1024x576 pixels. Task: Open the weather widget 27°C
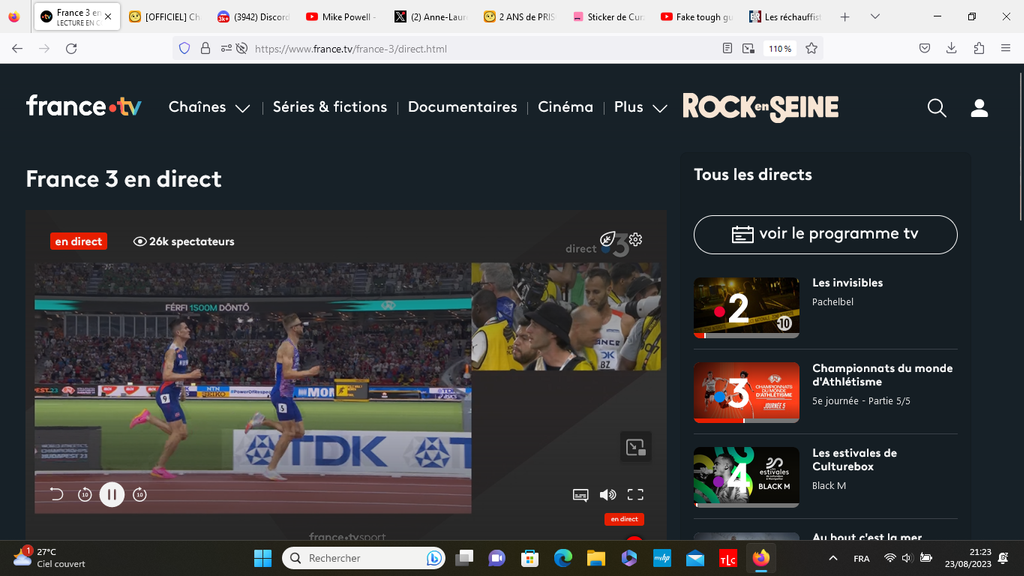pos(49,558)
